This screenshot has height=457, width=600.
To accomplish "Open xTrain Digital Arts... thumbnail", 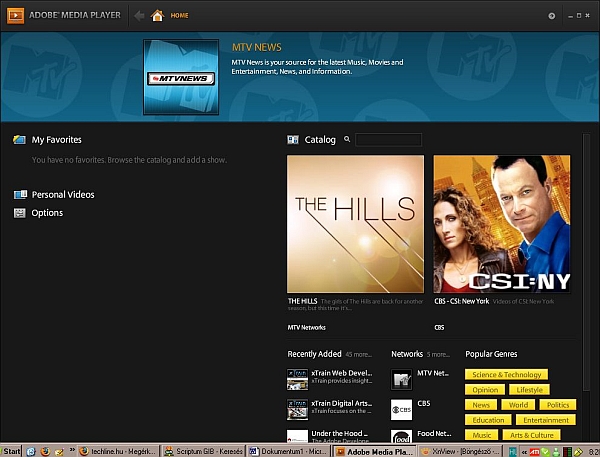I will (x=297, y=410).
